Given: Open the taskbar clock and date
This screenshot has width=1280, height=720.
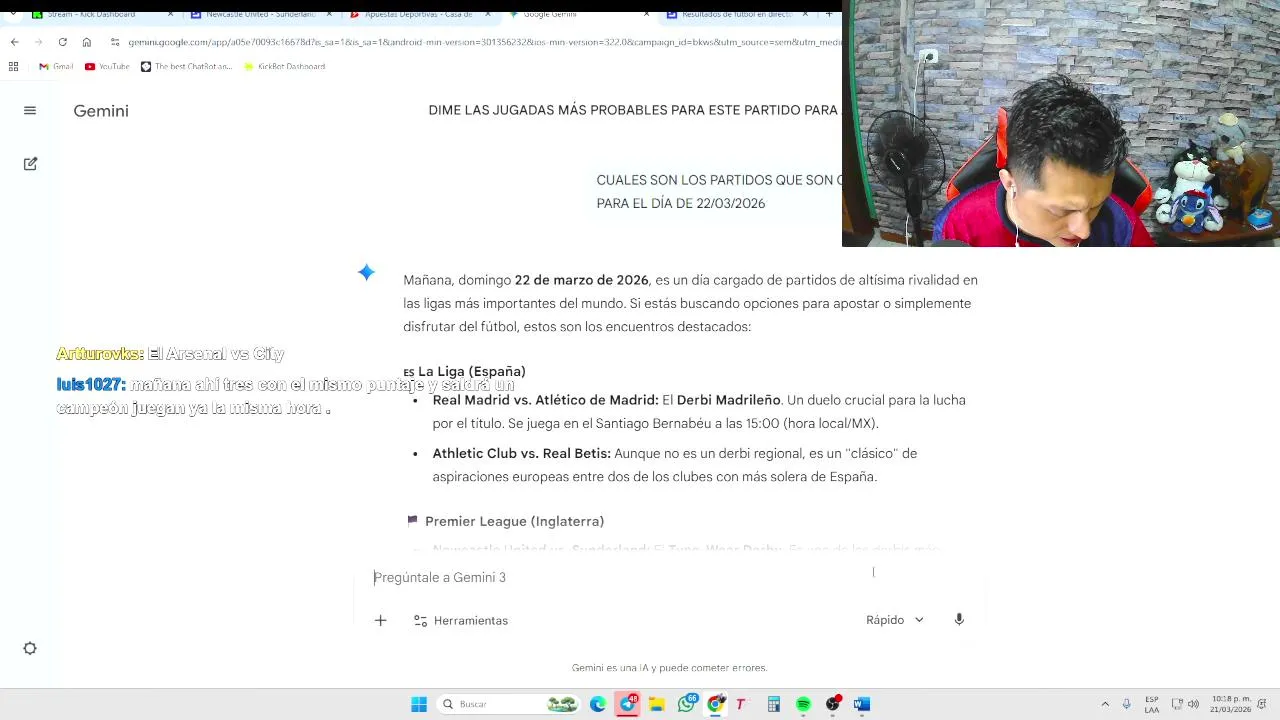Looking at the screenshot, I should 1231,704.
